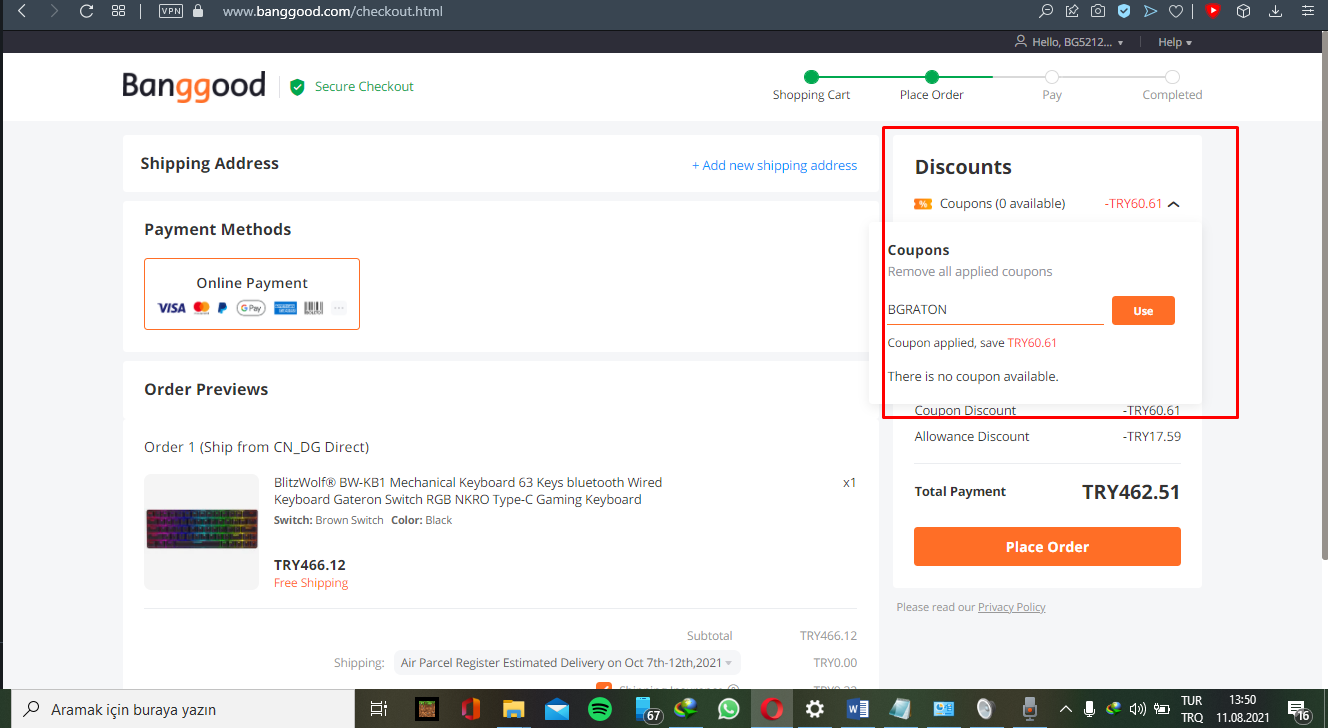Open the Help menu
Screen dimensions: 1328x728
tap(1174, 42)
